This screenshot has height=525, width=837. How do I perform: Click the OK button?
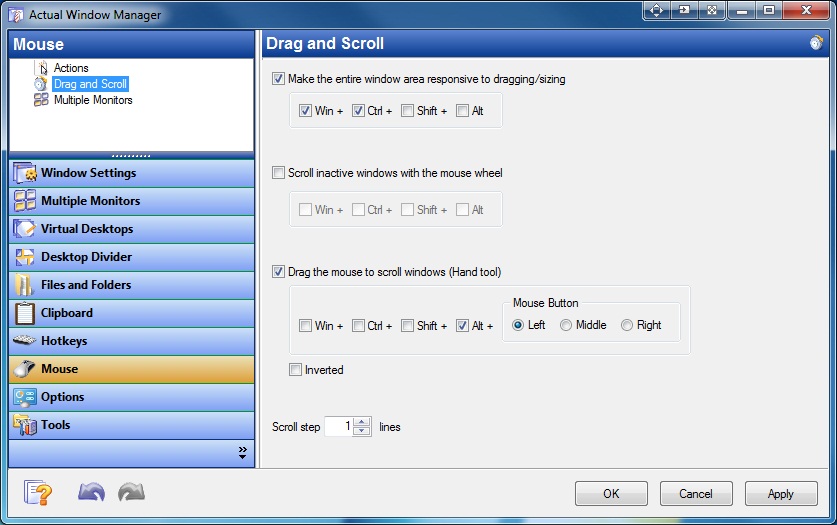[x=611, y=494]
